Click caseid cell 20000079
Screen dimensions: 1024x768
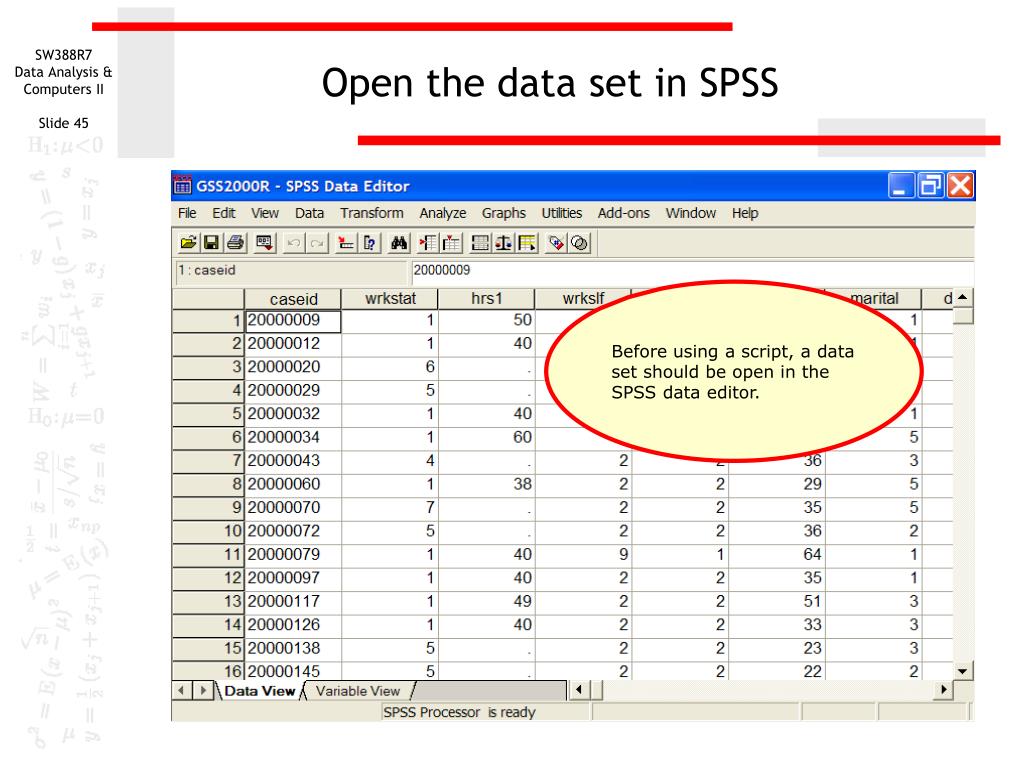click(293, 554)
